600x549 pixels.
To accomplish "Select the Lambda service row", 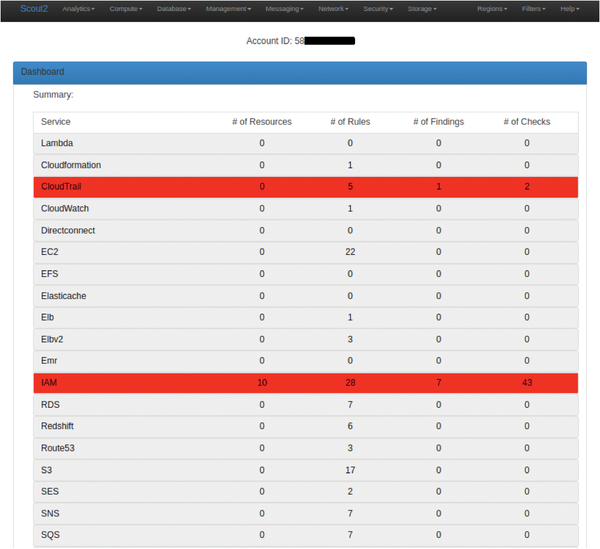I will tap(306, 143).
